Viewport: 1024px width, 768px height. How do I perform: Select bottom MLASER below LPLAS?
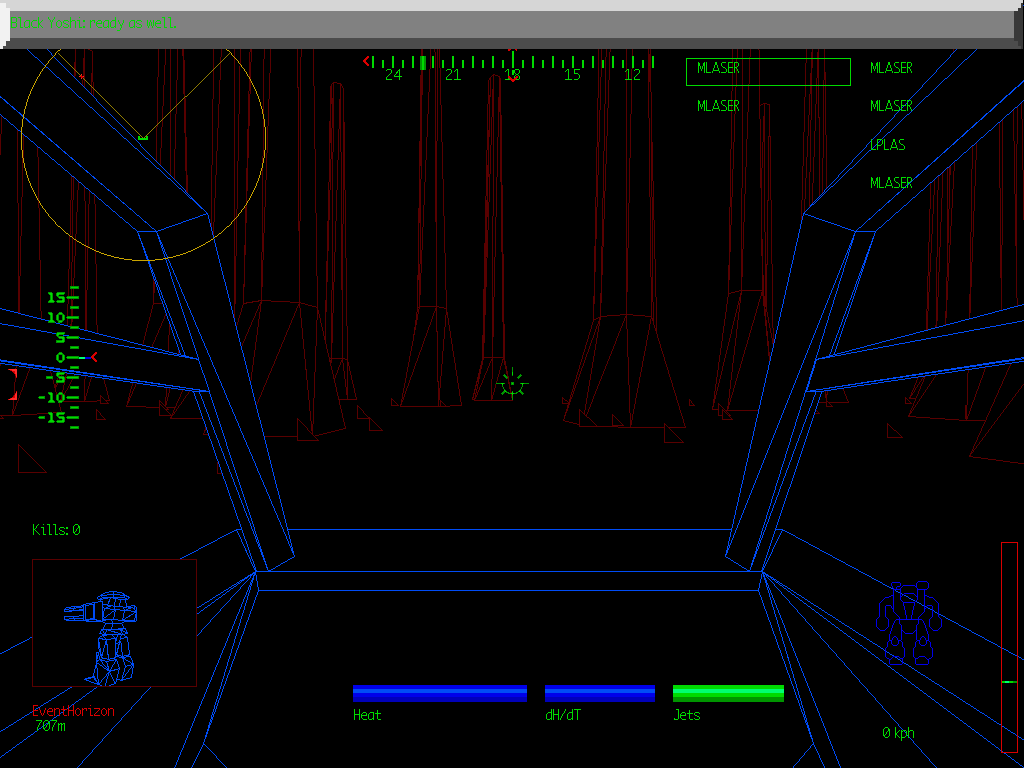pos(891,183)
